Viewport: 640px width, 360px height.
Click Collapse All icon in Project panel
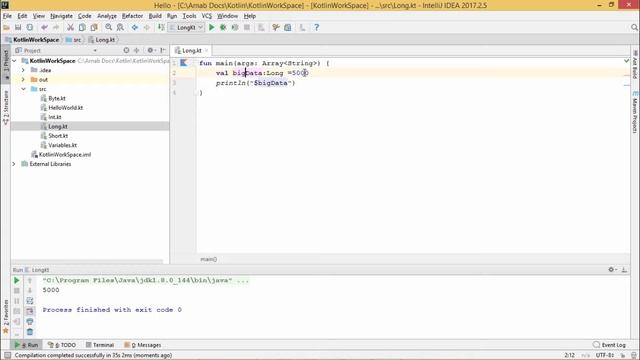(137, 50)
